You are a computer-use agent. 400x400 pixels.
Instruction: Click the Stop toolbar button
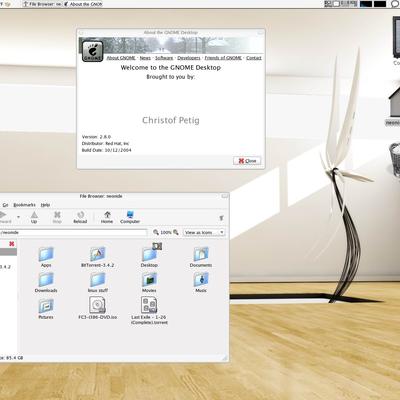(x=57, y=217)
